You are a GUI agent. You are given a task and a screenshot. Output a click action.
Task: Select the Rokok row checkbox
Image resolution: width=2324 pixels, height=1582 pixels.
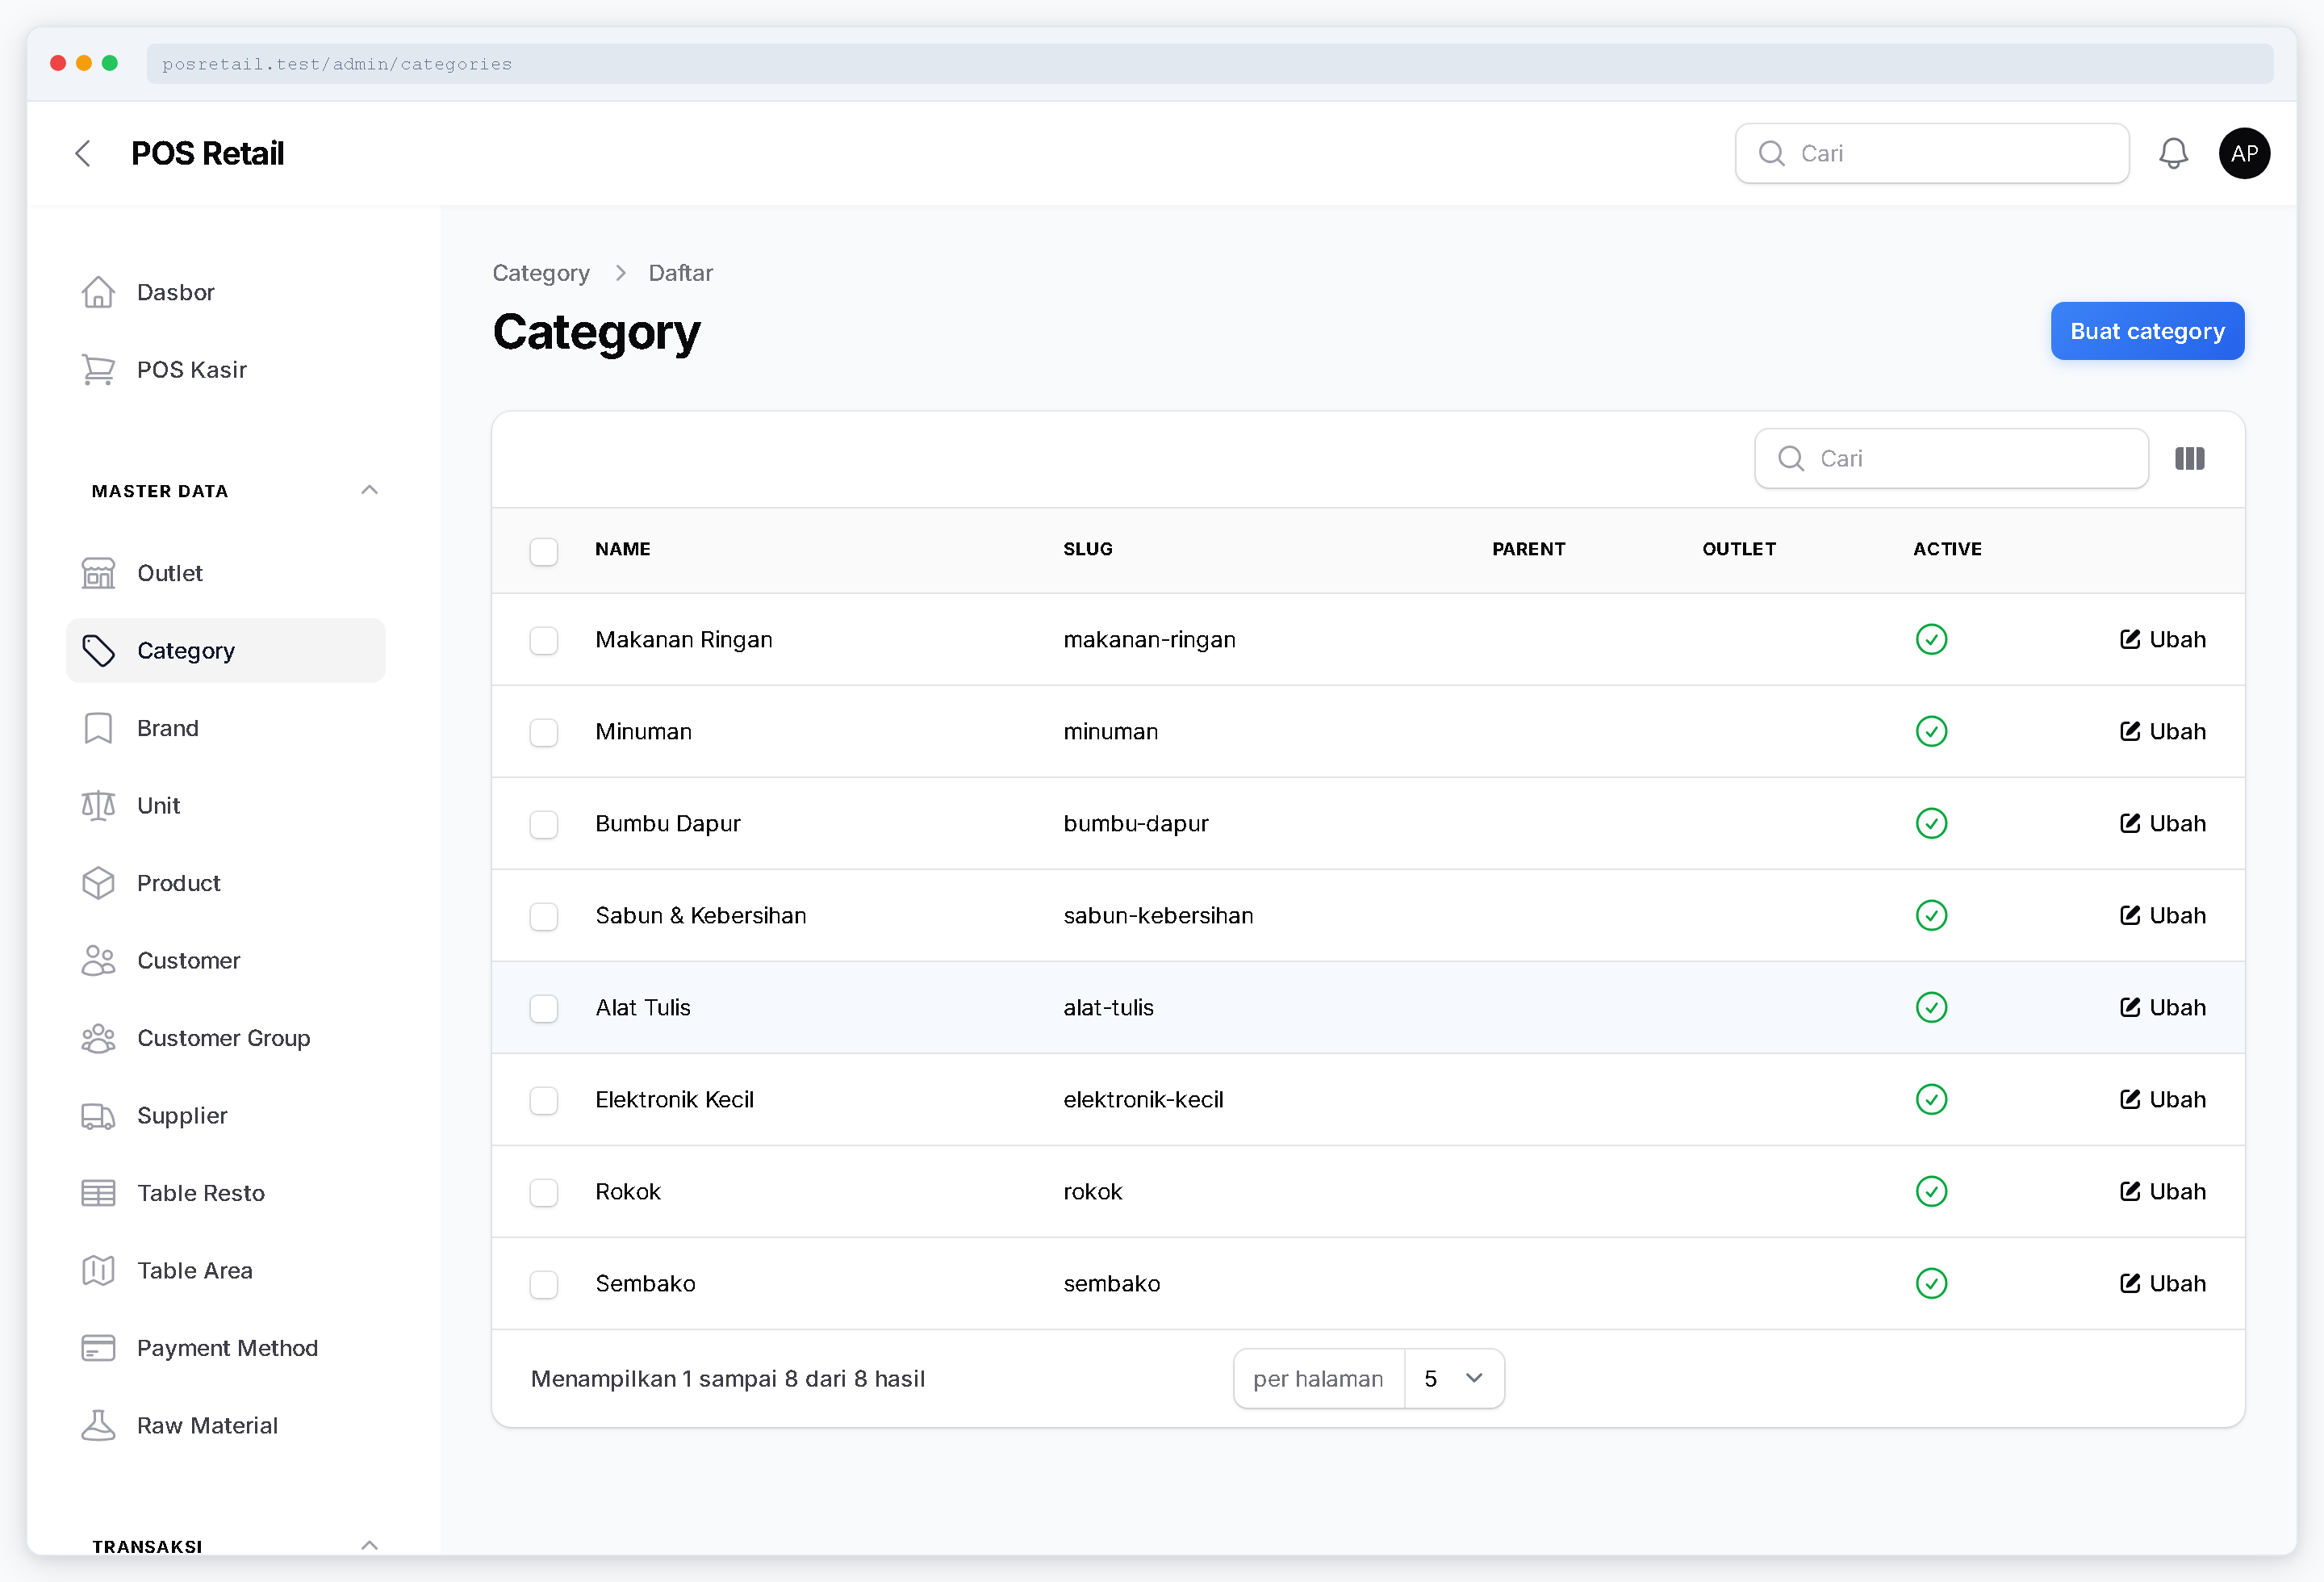coord(544,1192)
